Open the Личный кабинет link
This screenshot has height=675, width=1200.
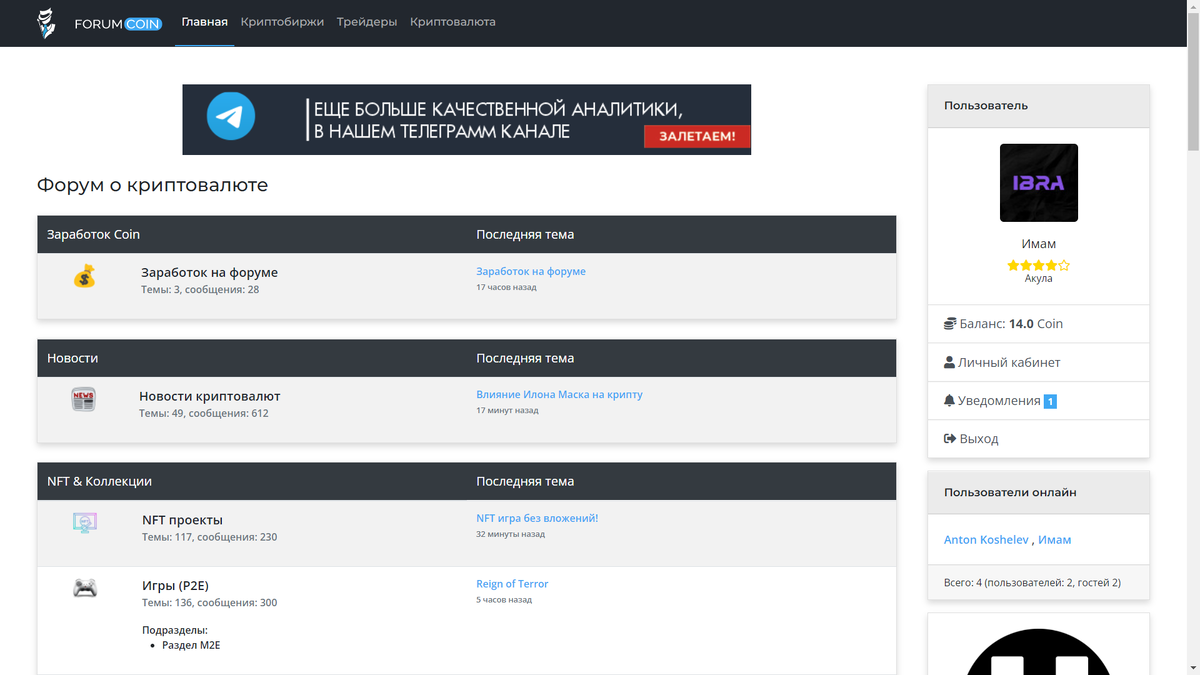tap(1009, 363)
